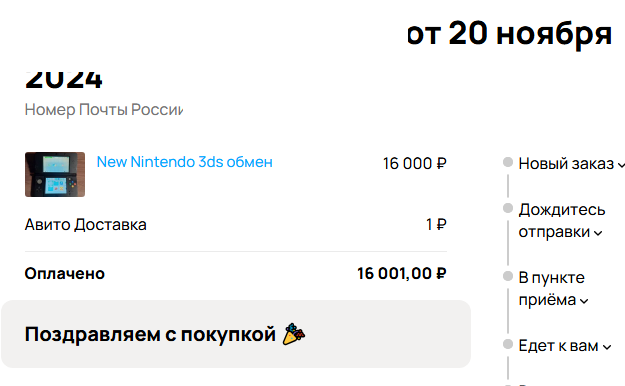Viewport: 625px width, 386px height.
Task: Click the party popper emoji icon
Action: (x=294, y=334)
